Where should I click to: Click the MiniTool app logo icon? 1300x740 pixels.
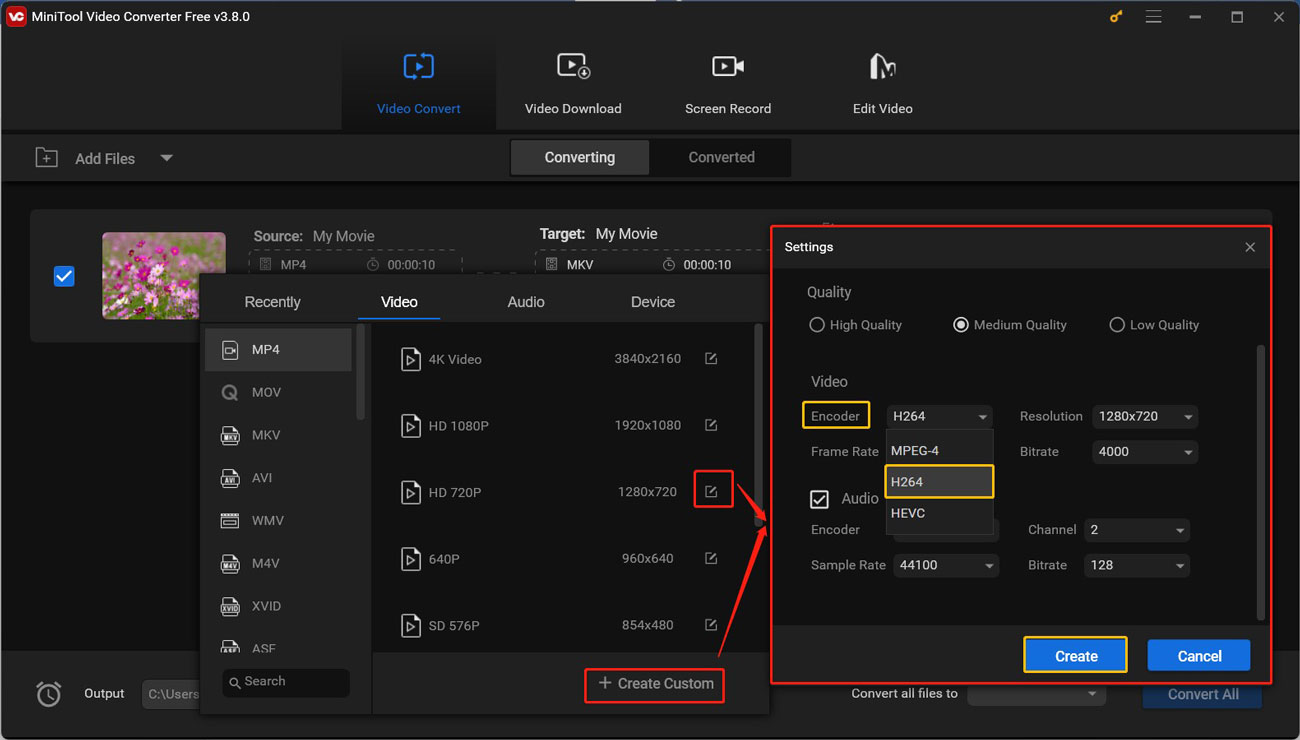pyautogui.click(x=16, y=17)
